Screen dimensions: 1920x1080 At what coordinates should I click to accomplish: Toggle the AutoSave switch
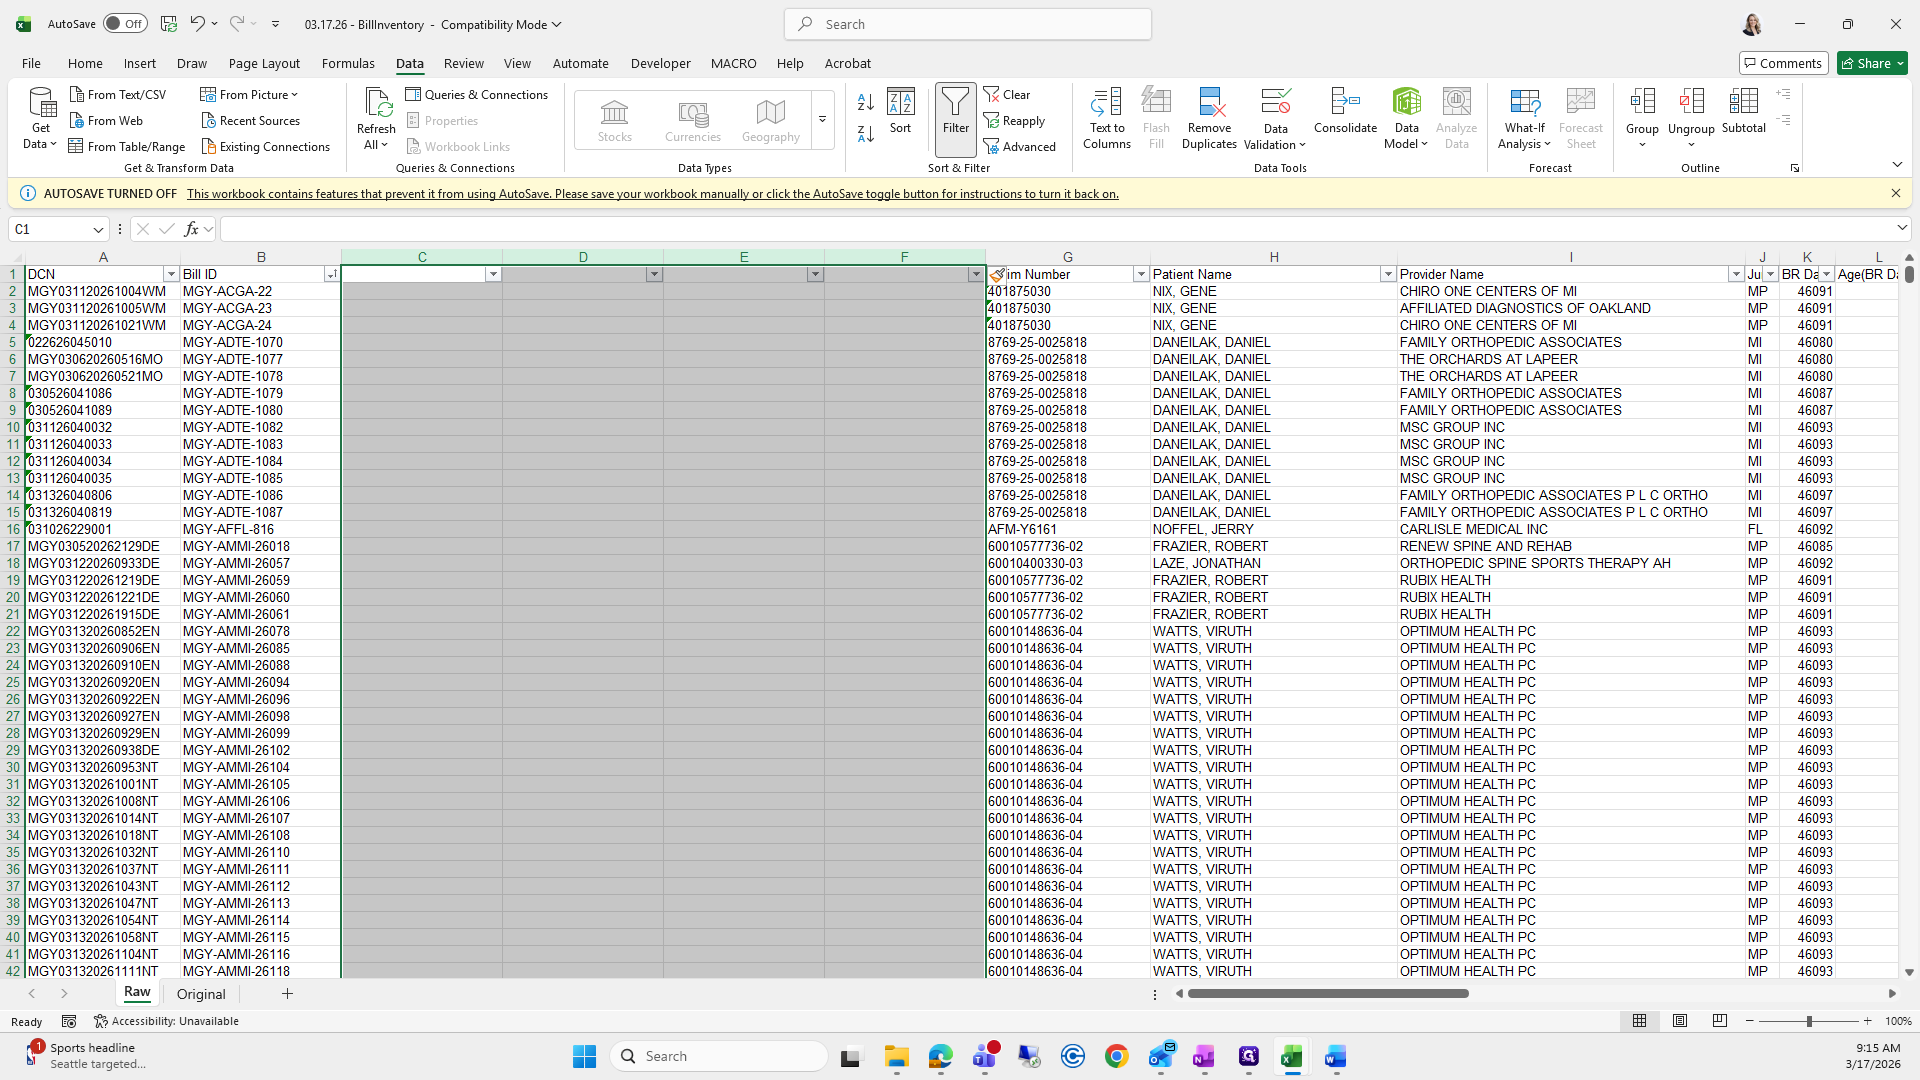(125, 24)
